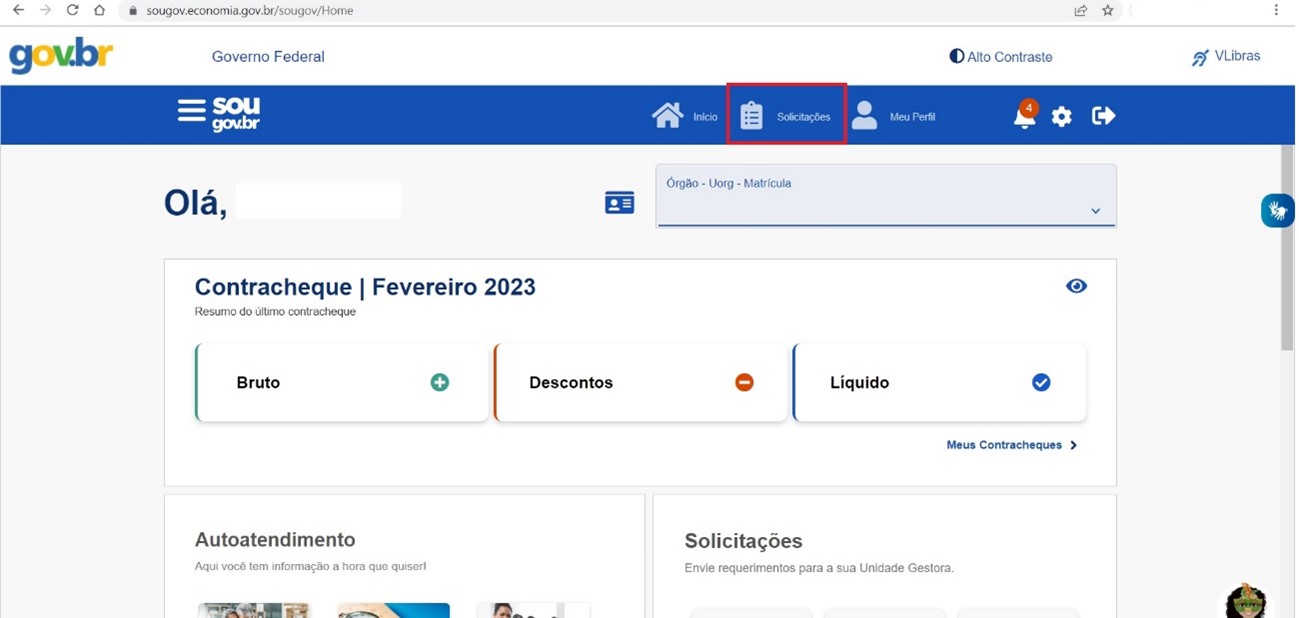The image size is (1299, 618).
Task: Bookmark this page with star icon
Action: (1108, 10)
